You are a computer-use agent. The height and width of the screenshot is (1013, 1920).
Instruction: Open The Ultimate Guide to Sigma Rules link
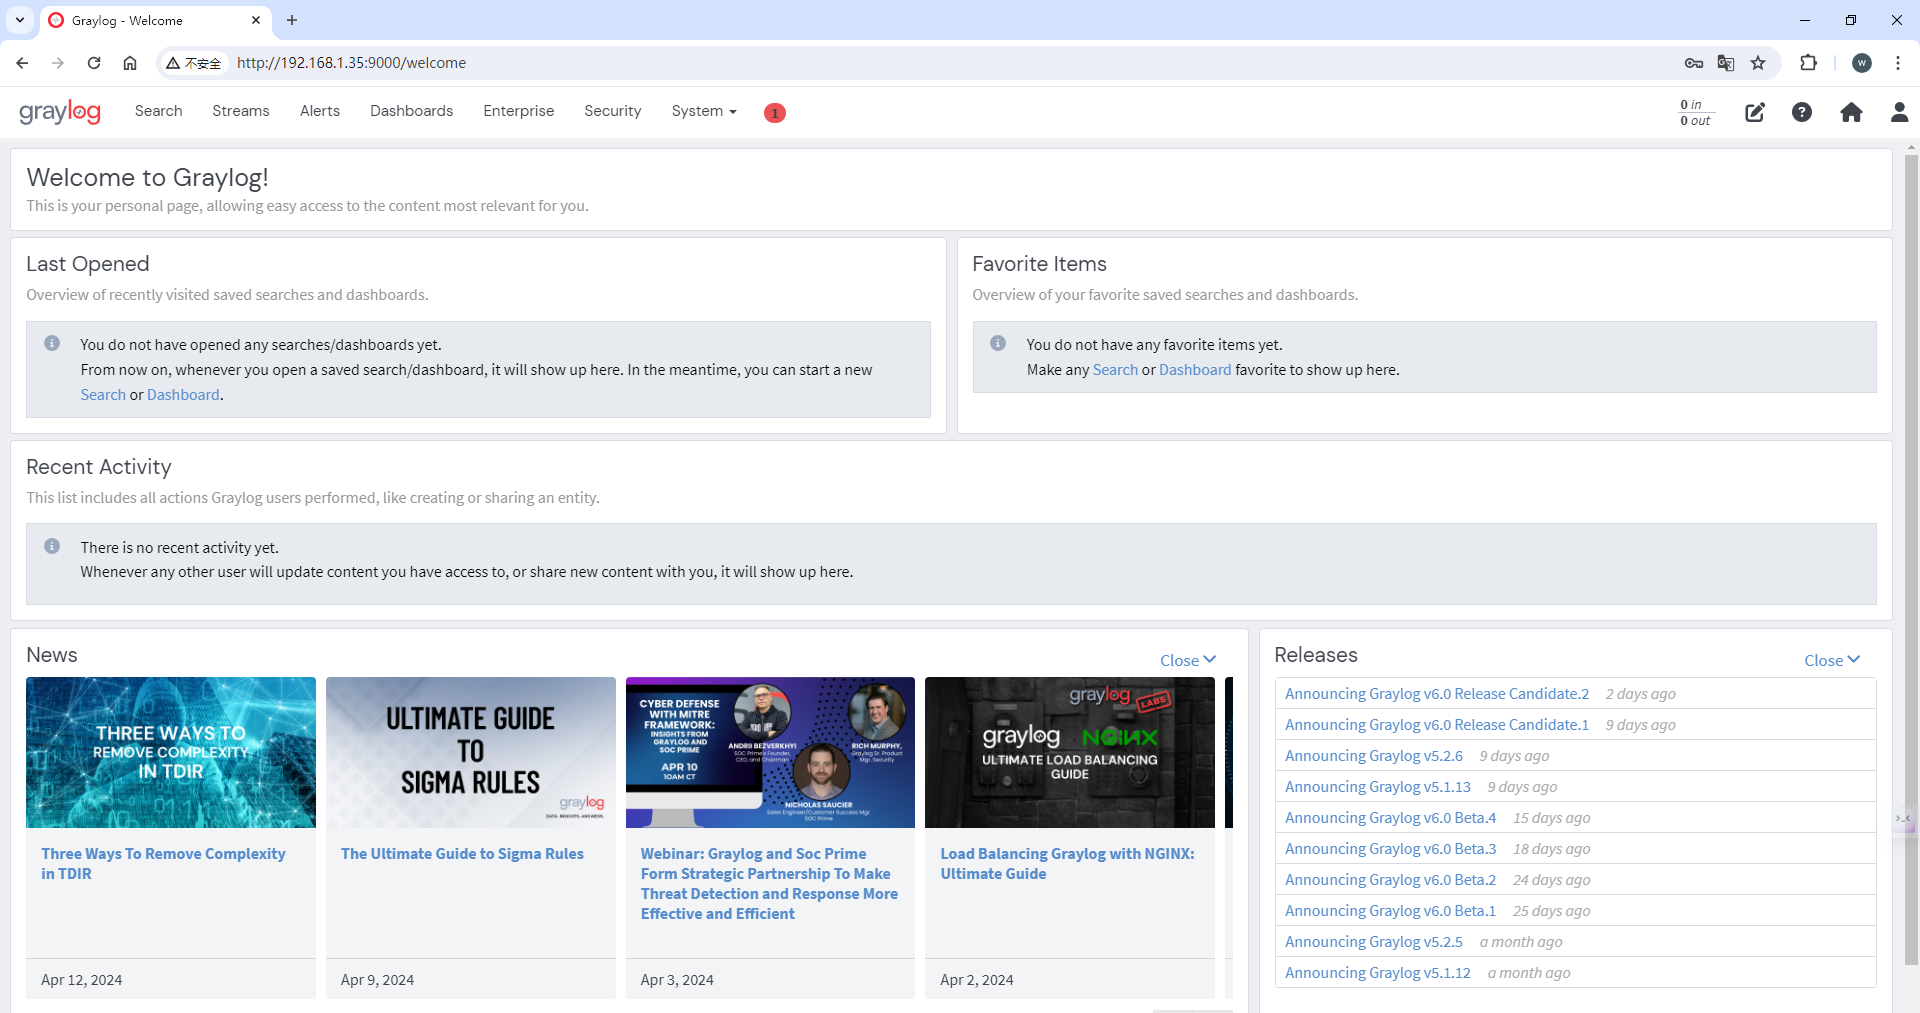[x=462, y=854]
